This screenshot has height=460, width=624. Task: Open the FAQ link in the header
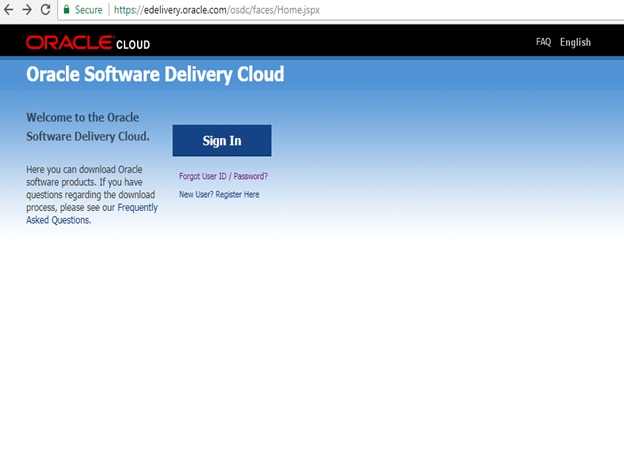click(543, 42)
